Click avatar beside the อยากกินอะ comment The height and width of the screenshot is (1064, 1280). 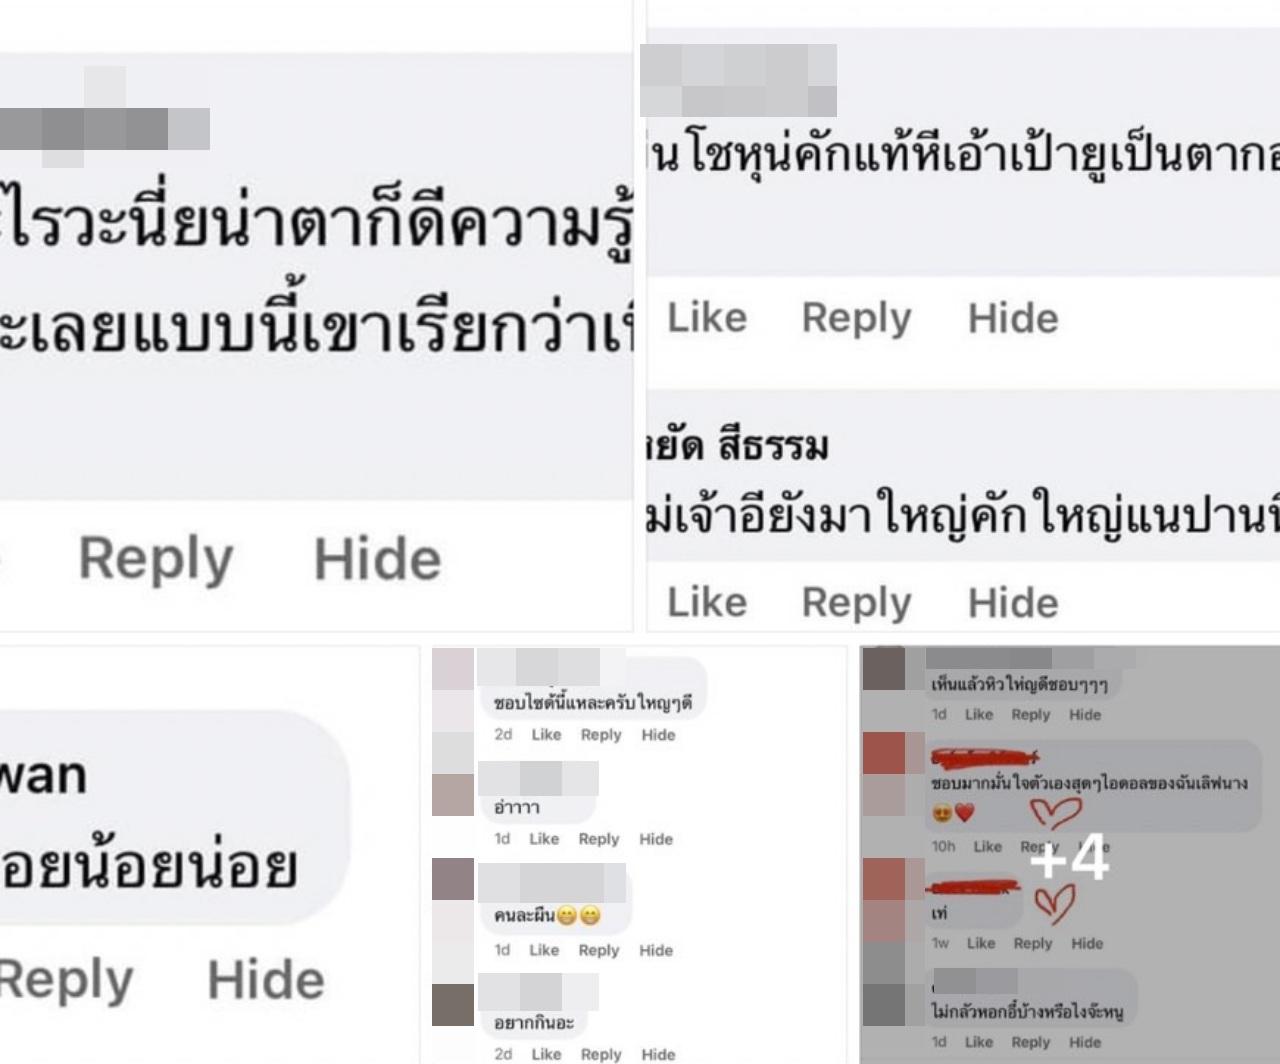tap(453, 1005)
